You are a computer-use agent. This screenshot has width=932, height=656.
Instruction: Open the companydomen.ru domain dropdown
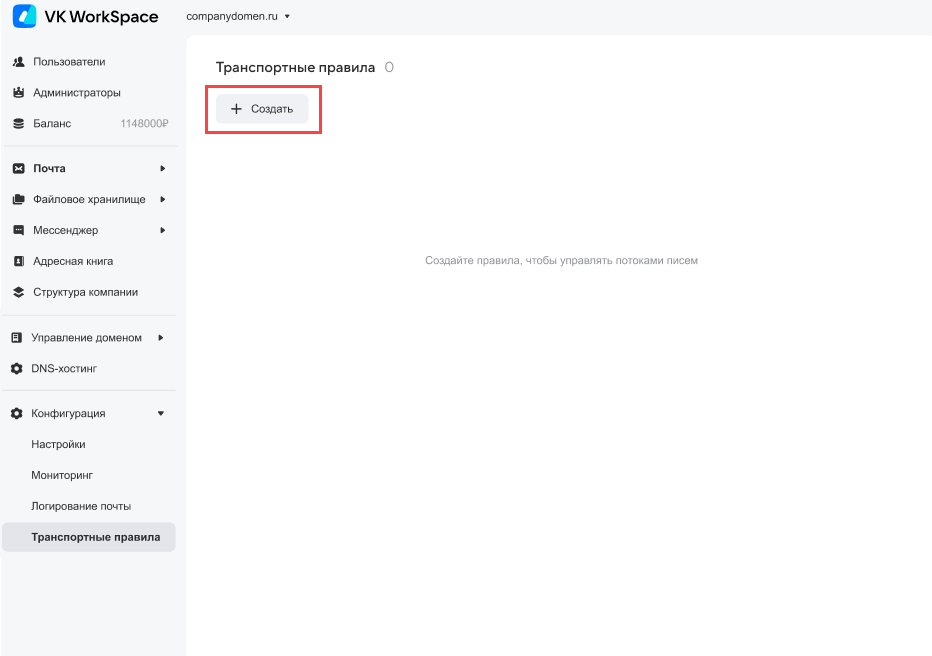point(238,17)
